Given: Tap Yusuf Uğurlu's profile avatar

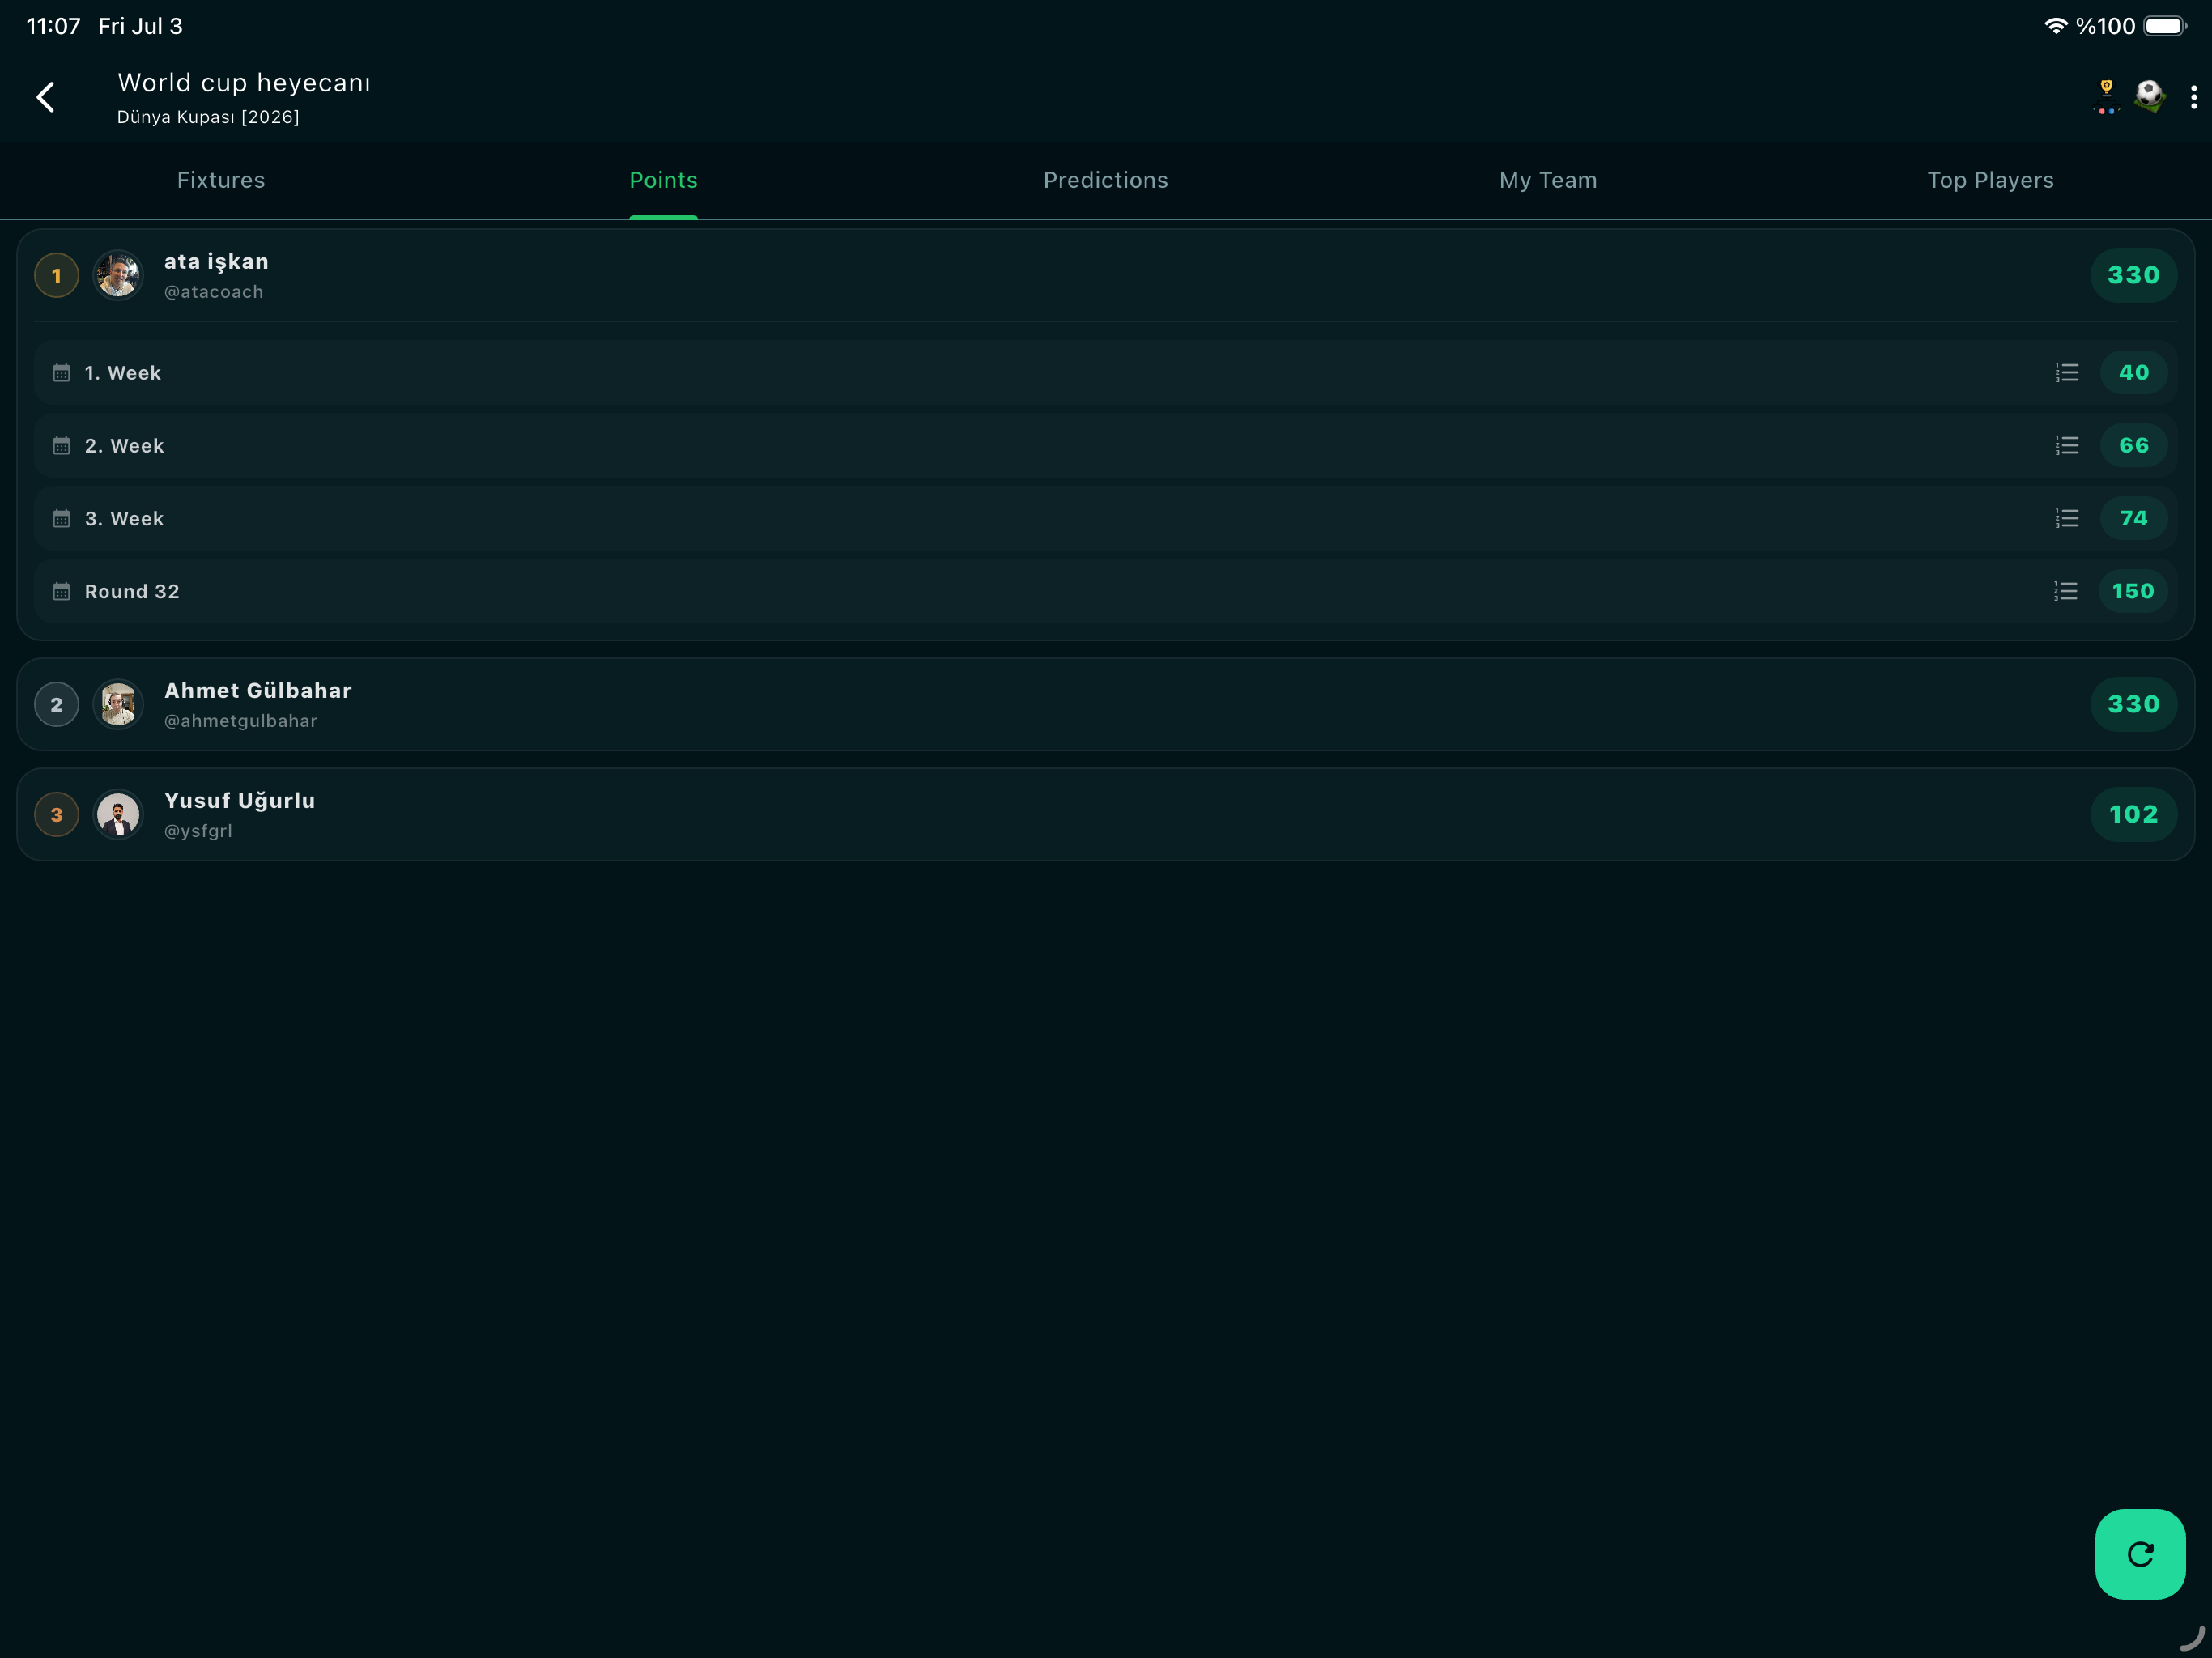Looking at the screenshot, I should [x=118, y=815].
